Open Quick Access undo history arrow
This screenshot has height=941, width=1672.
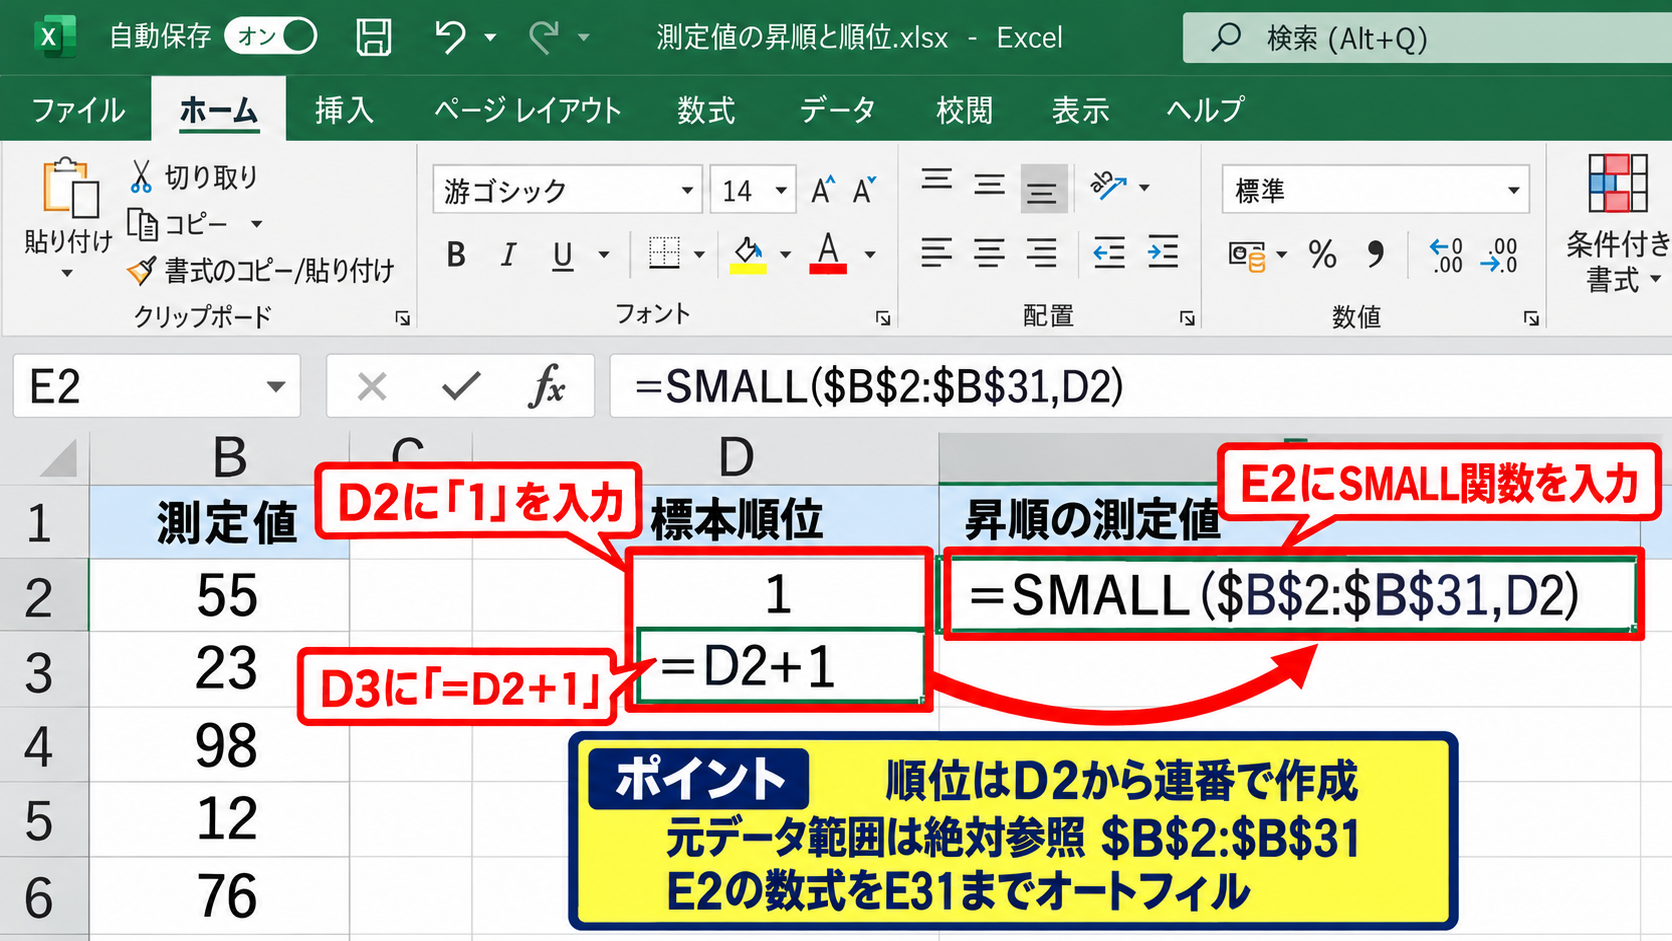coord(490,38)
